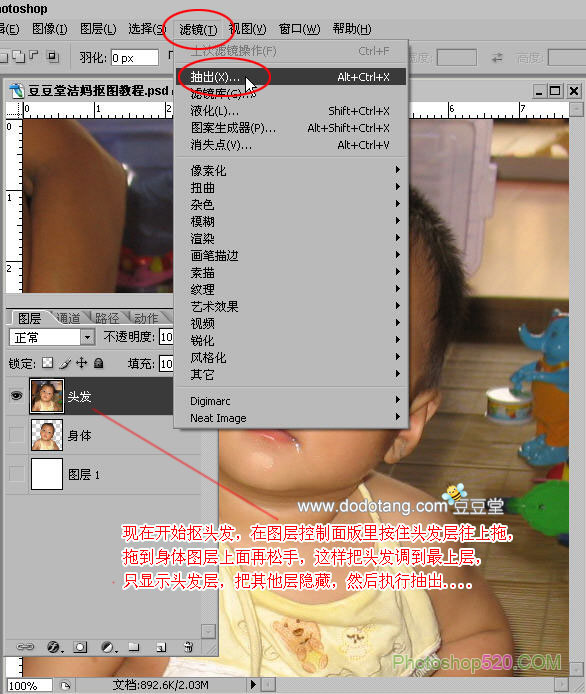
Task: Expand the 像素化 submenu
Action: [290, 170]
